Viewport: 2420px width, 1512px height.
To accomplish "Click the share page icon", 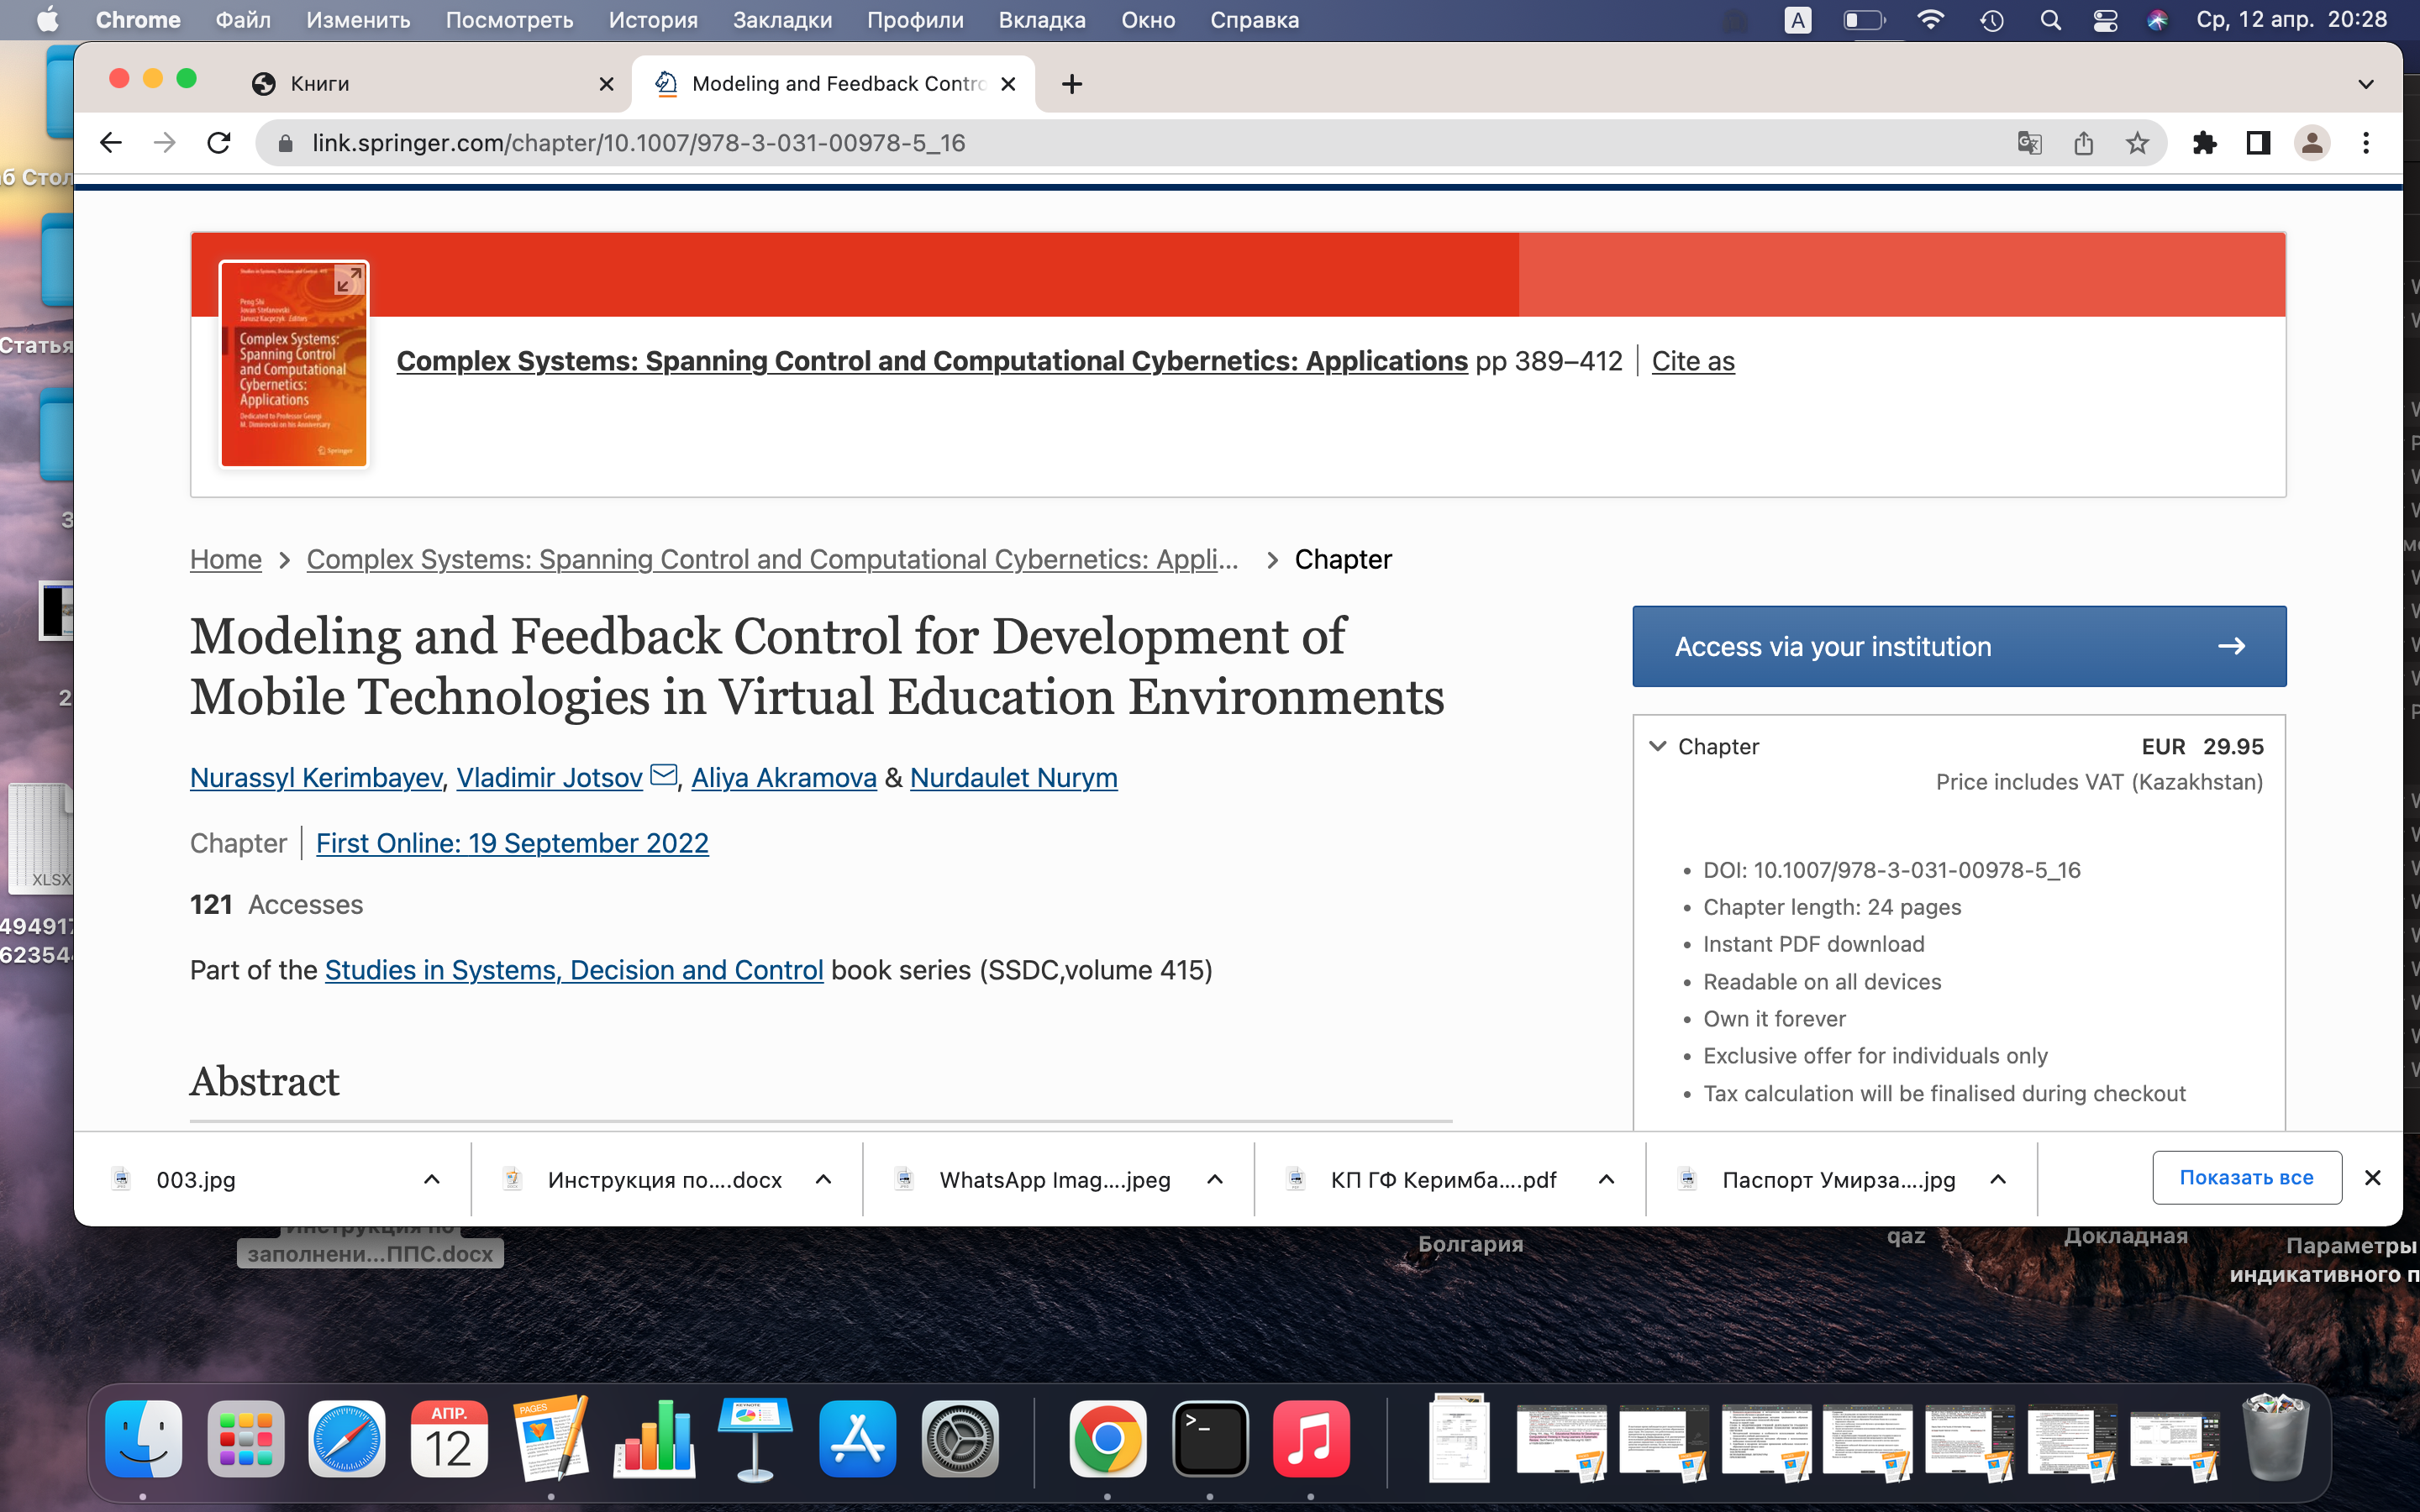I will [2083, 143].
